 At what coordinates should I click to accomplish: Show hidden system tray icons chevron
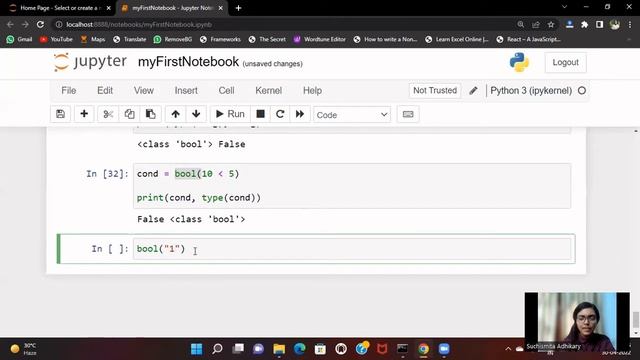coord(508,349)
